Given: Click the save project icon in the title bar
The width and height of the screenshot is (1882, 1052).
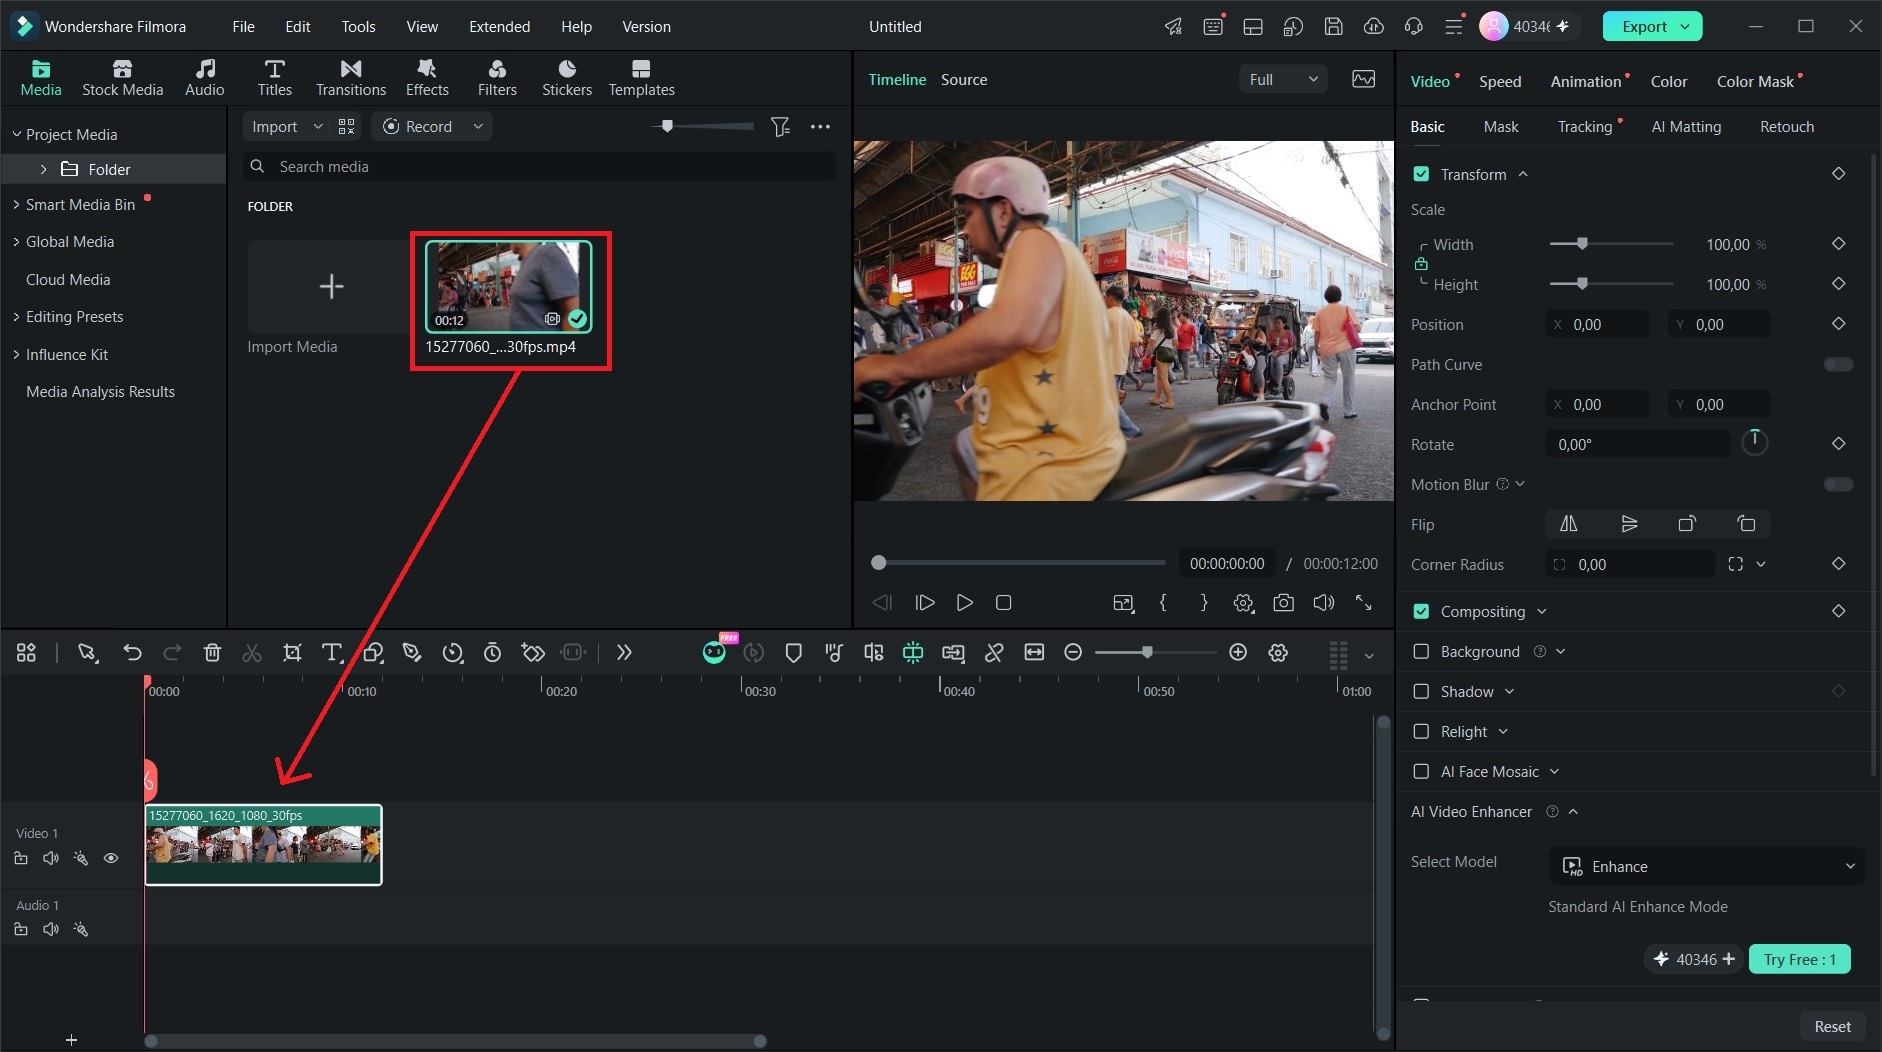Looking at the screenshot, I should tap(1333, 27).
